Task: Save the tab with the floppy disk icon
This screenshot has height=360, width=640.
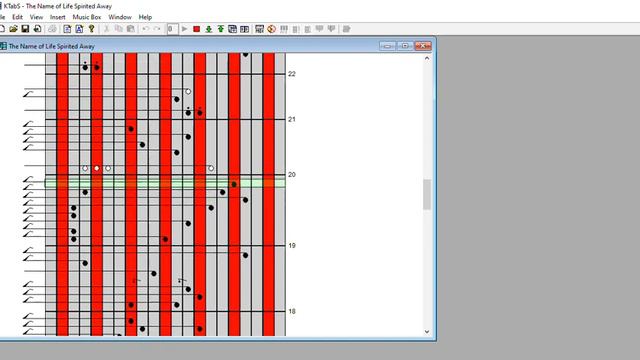Action: [x=25, y=29]
